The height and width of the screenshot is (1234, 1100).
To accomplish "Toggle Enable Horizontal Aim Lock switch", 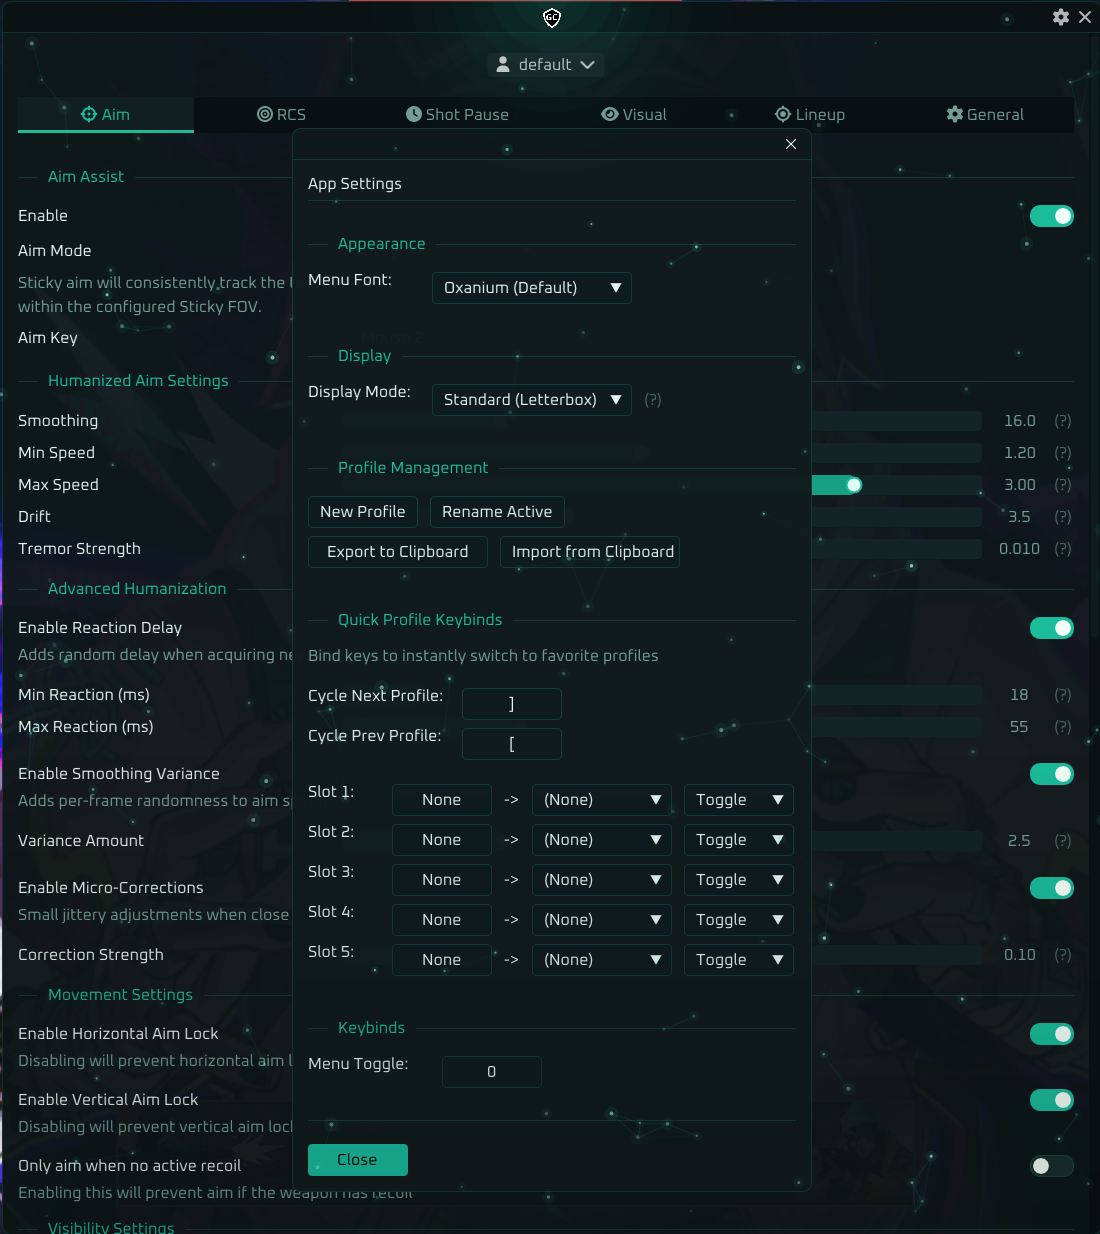I will 1052,1034.
